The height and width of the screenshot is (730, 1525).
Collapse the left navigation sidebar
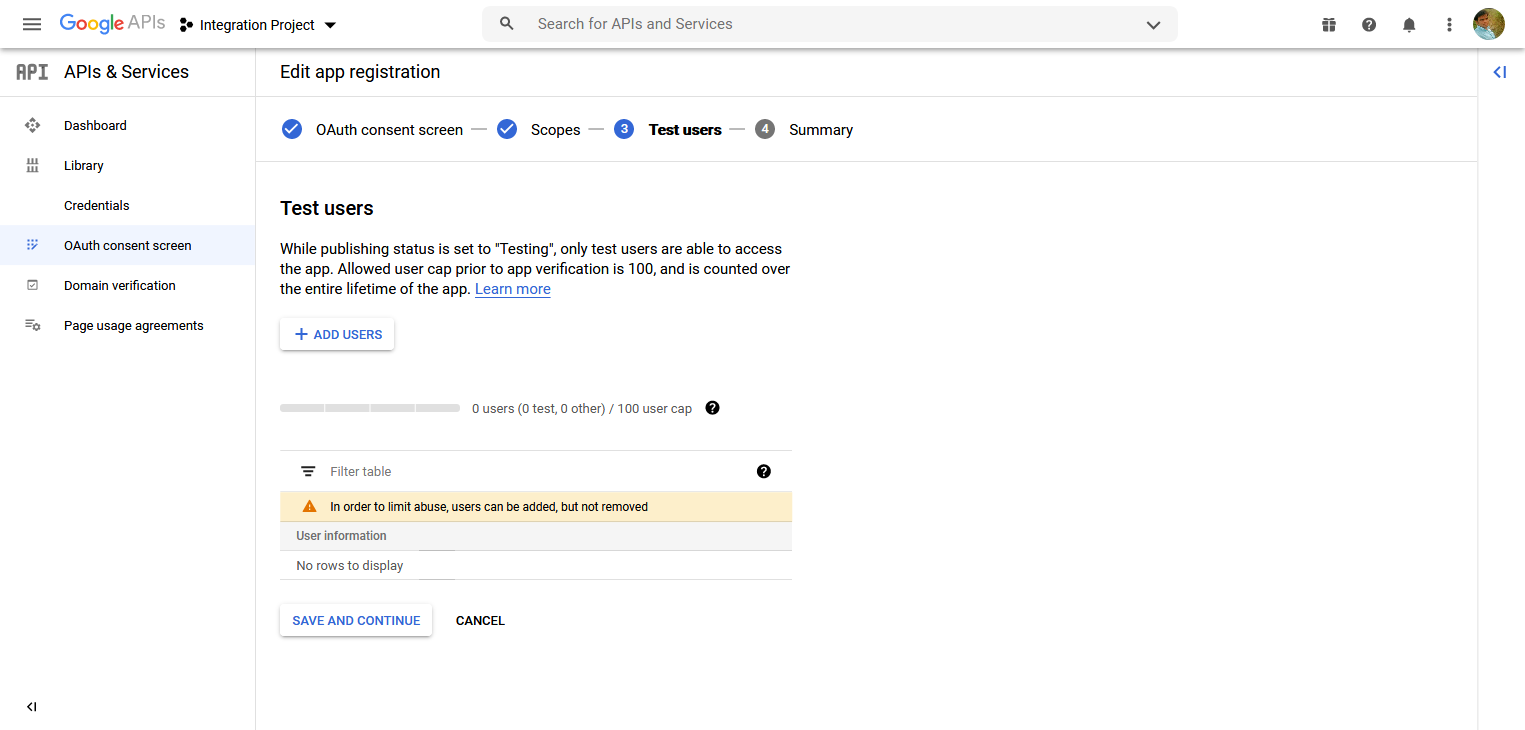pyautogui.click(x=32, y=707)
